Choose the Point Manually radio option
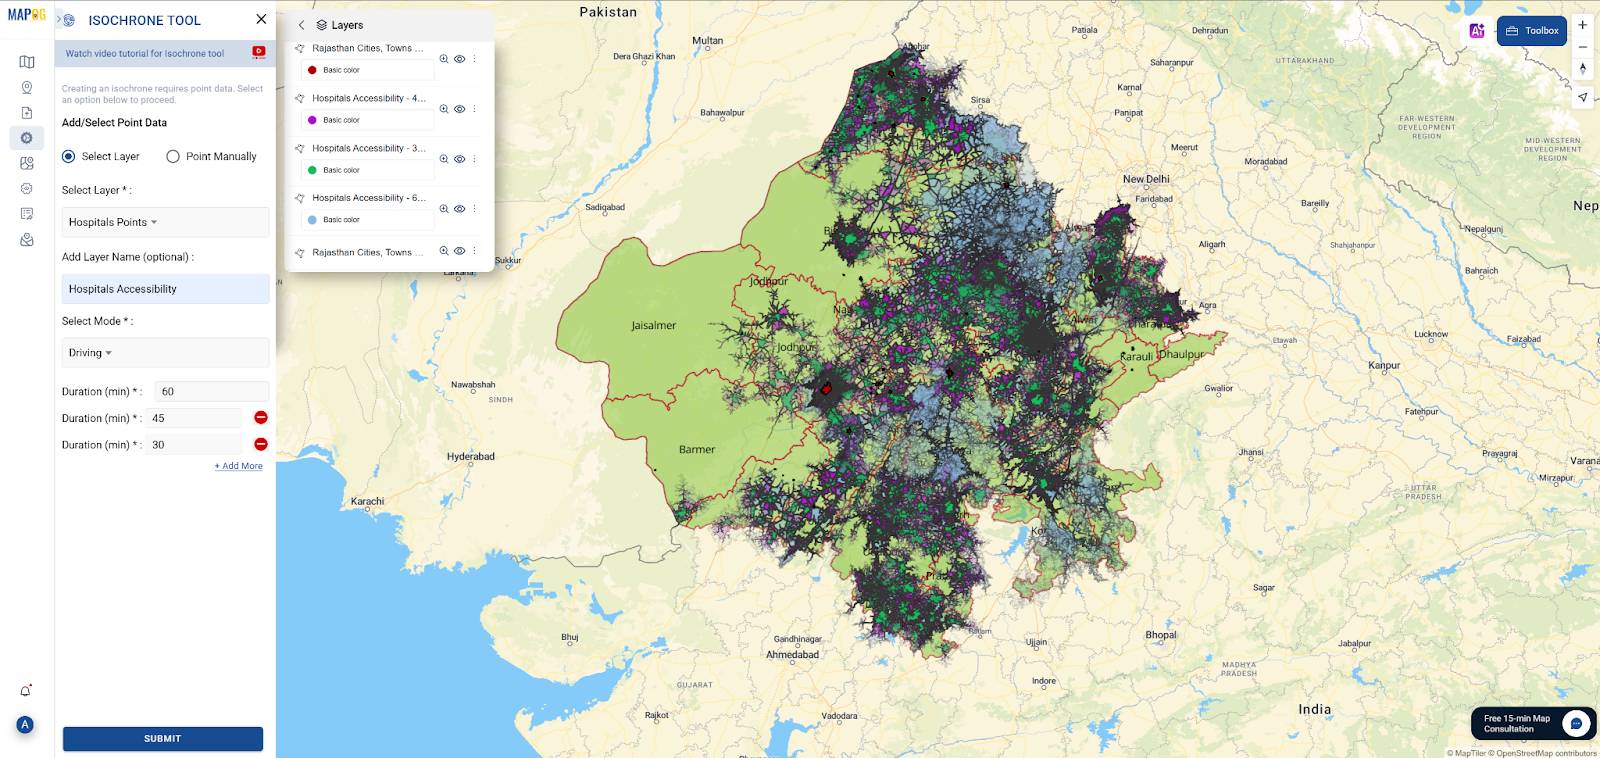This screenshot has height=758, width=1600. 173,156
